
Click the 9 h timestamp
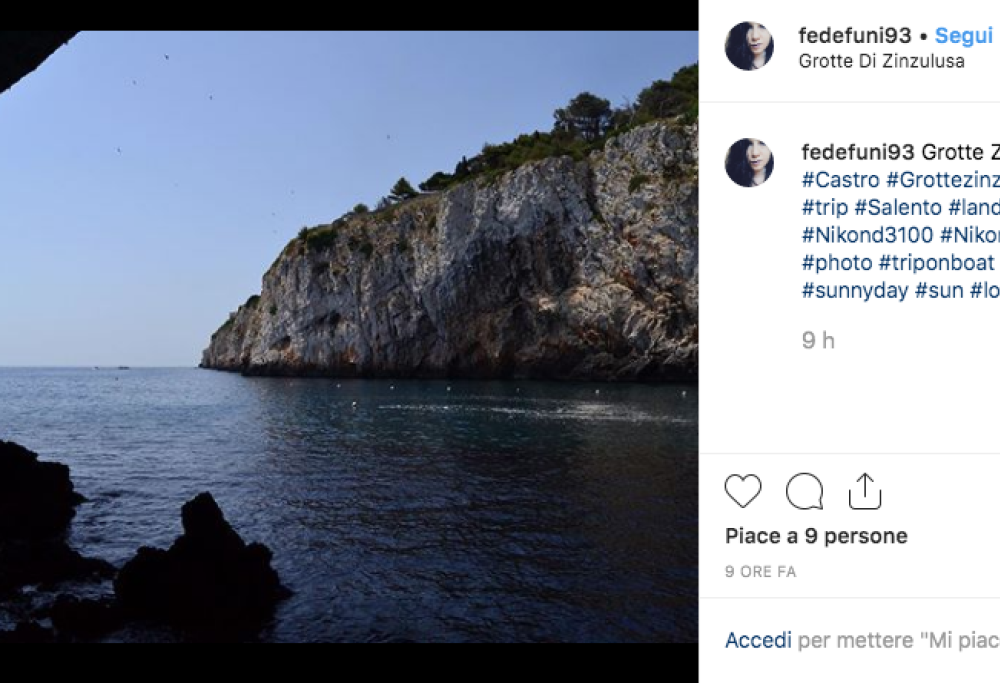click(819, 340)
